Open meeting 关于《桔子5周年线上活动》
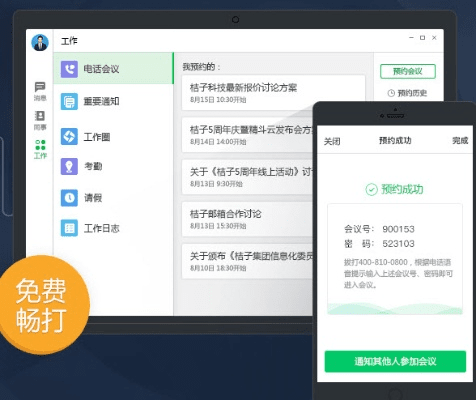Screen dimensions: 476x400 click(x=247, y=177)
